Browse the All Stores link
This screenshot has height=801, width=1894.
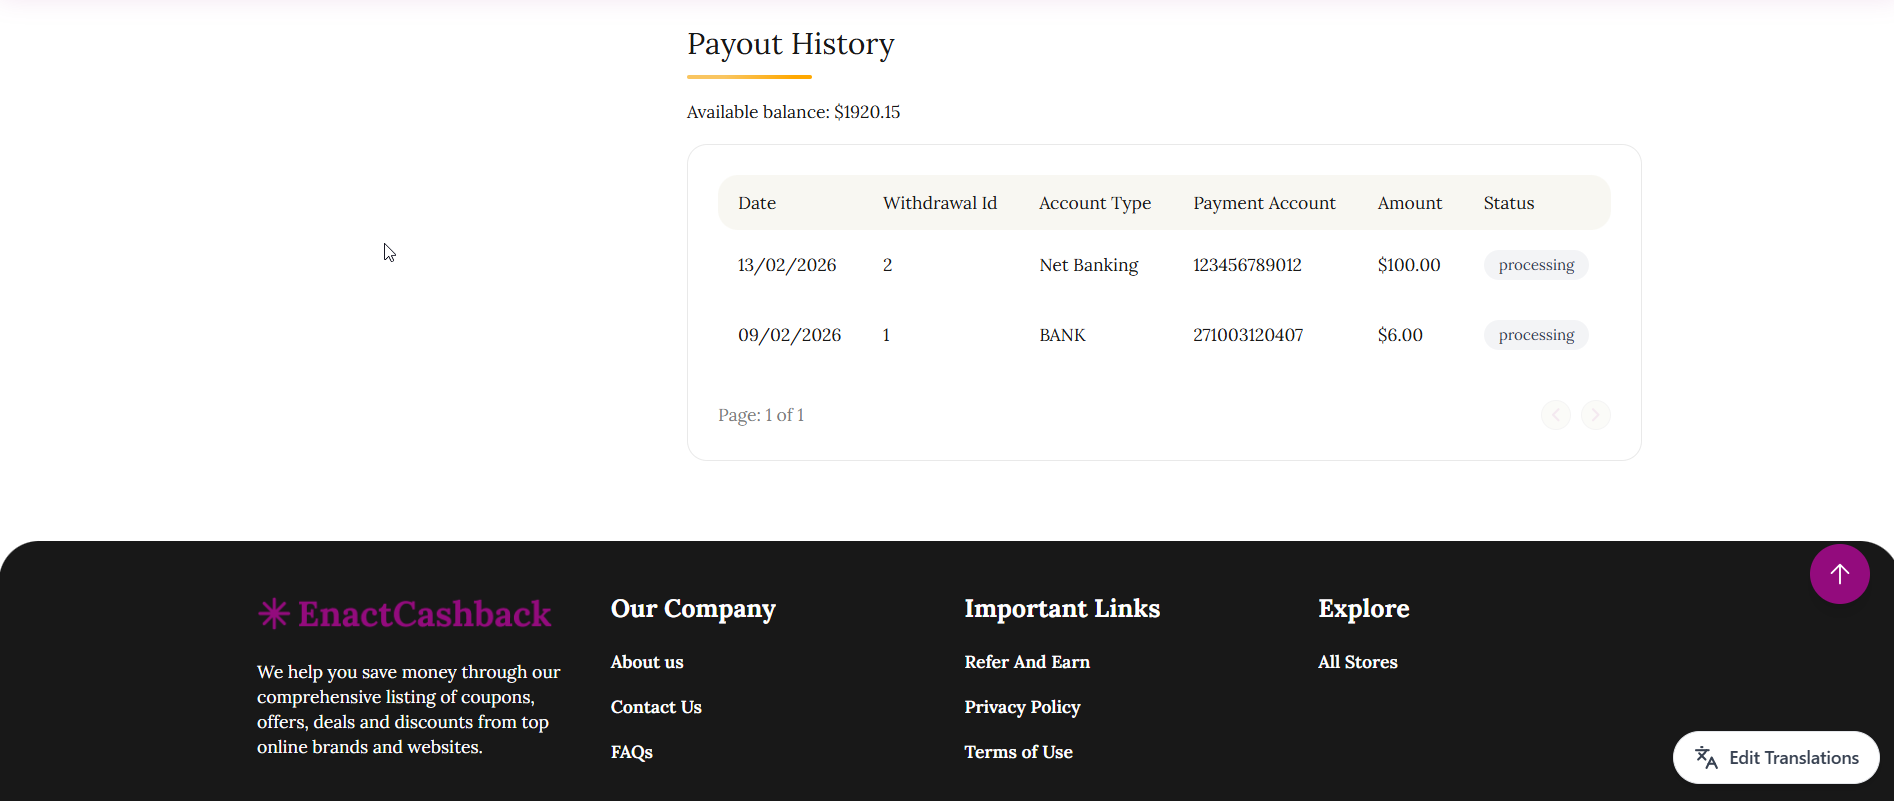tap(1357, 662)
